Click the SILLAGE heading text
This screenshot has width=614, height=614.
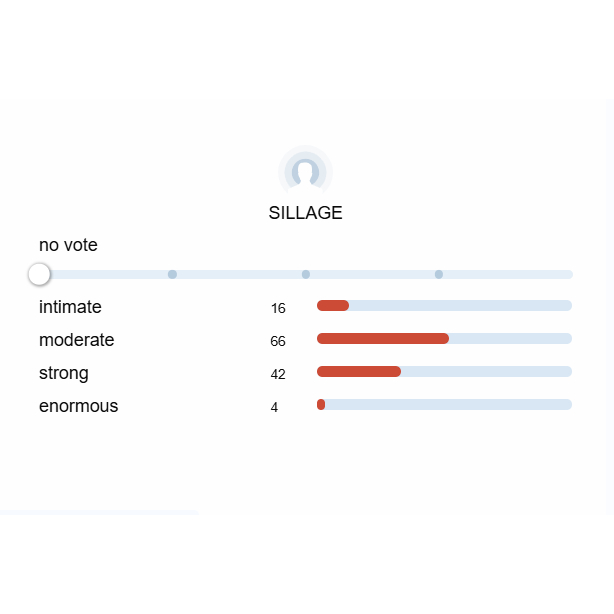click(305, 213)
